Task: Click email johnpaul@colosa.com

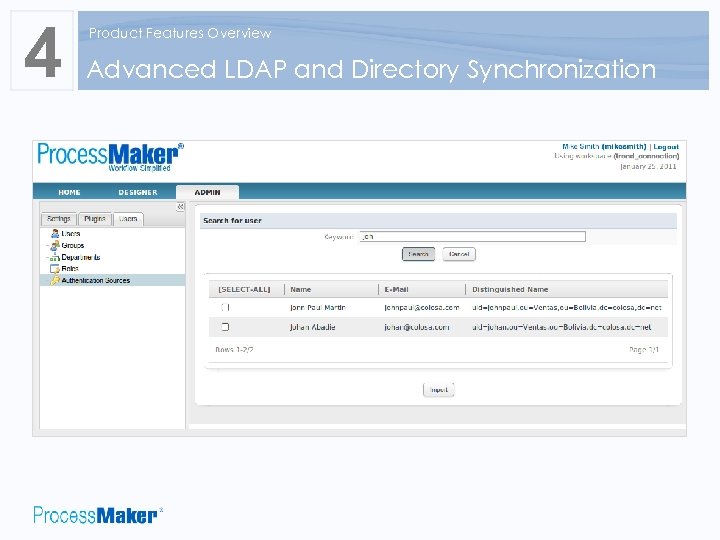Action: pyautogui.click(x=422, y=308)
